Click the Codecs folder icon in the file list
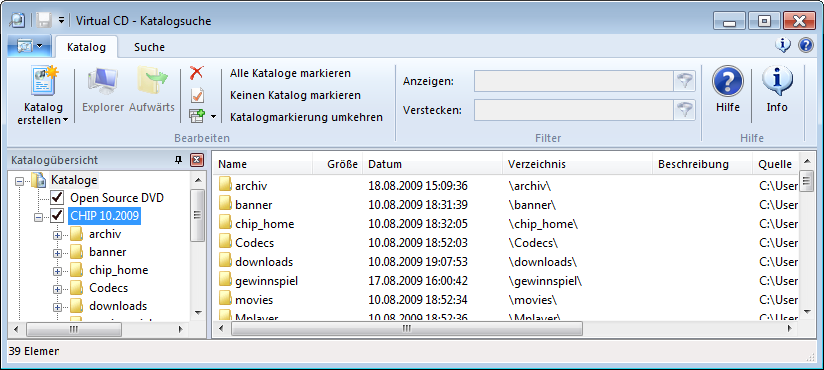The width and height of the screenshot is (824, 370). tap(225, 242)
